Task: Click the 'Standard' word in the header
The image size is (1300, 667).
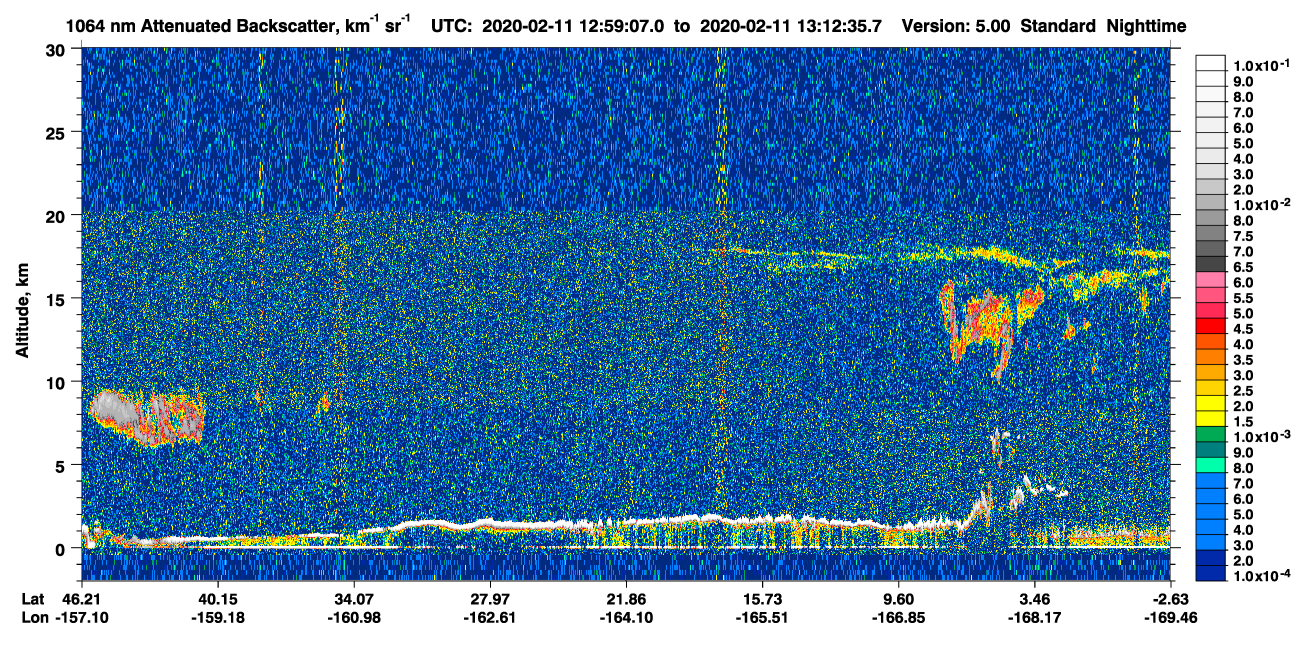Action: tap(1059, 25)
